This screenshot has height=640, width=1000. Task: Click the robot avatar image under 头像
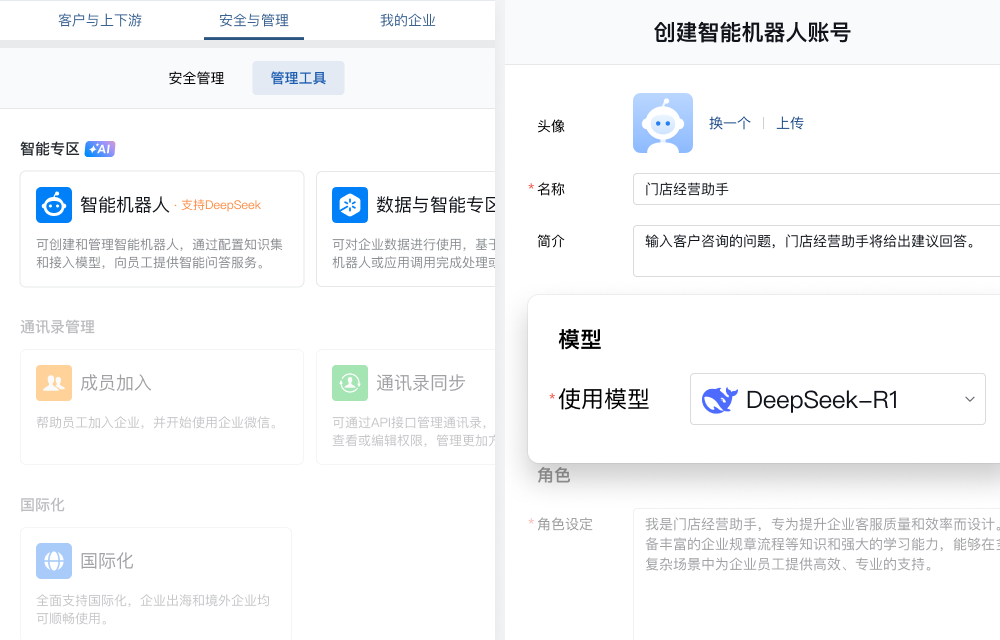pyautogui.click(x=663, y=123)
